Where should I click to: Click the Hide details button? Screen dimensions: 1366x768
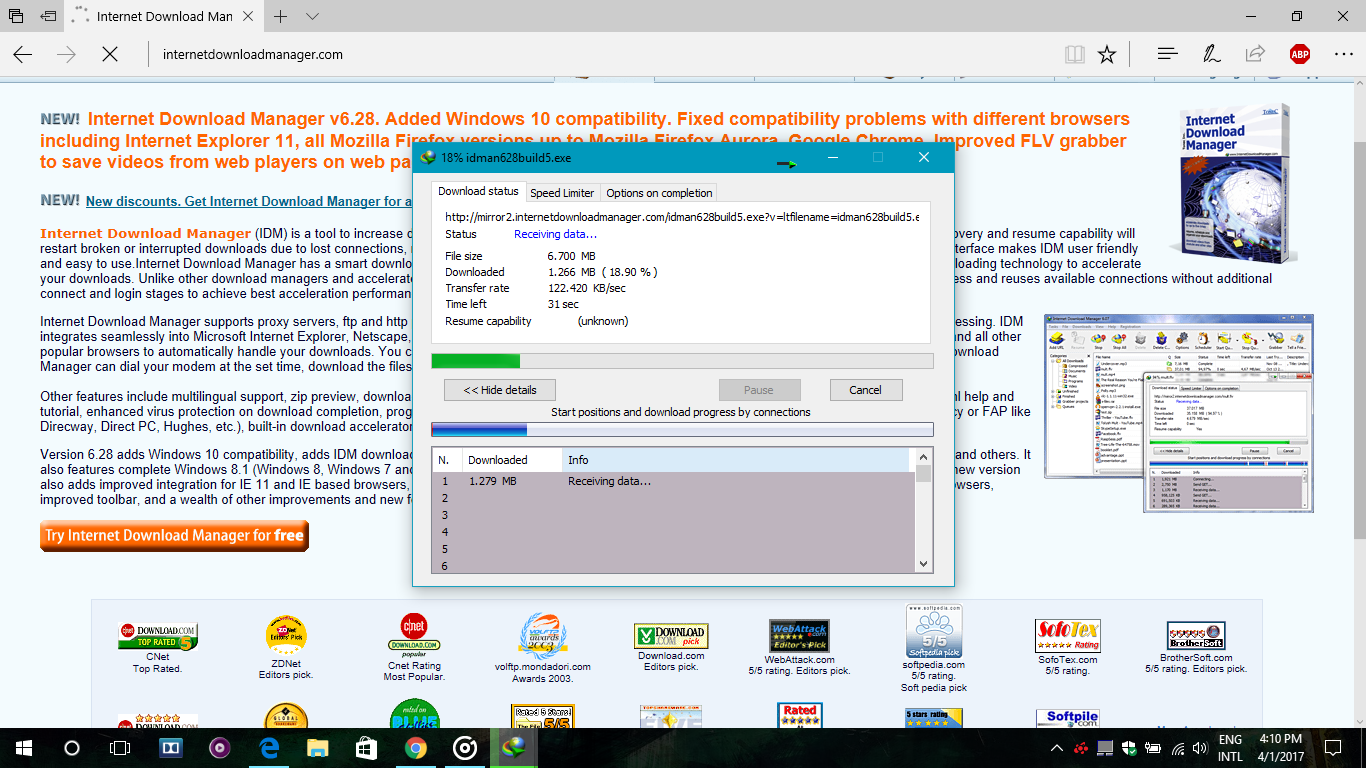(500, 390)
